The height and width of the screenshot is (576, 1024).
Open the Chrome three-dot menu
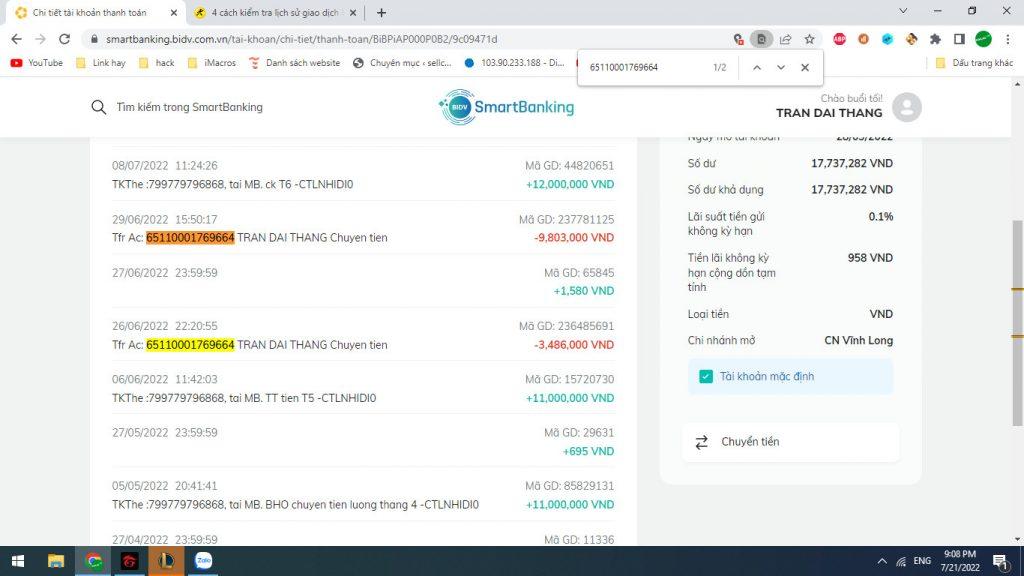click(x=1009, y=39)
